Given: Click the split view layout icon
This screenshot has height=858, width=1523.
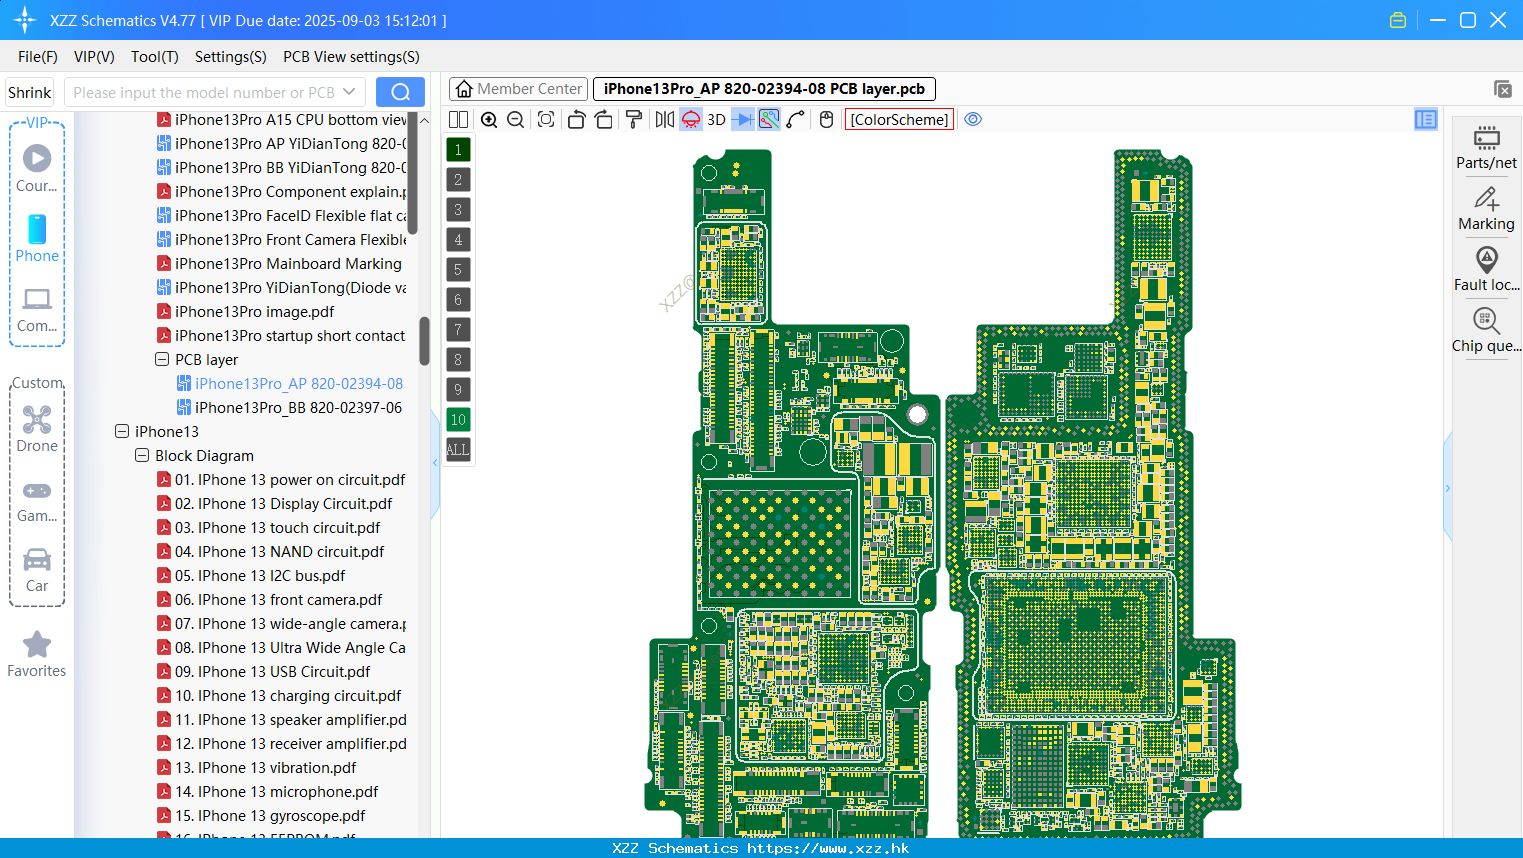Looking at the screenshot, I should pyautogui.click(x=458, y=119).
